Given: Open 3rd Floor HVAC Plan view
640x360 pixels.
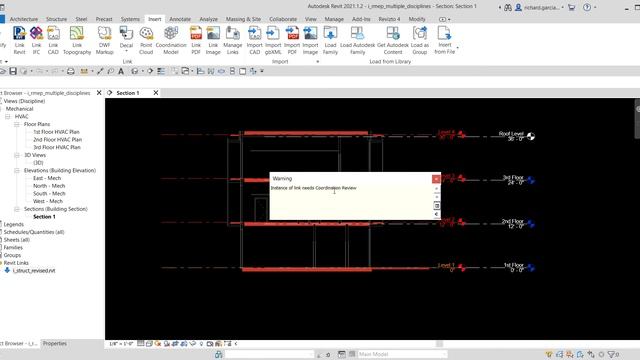Looking at the screenshot, I should (57, 147).
